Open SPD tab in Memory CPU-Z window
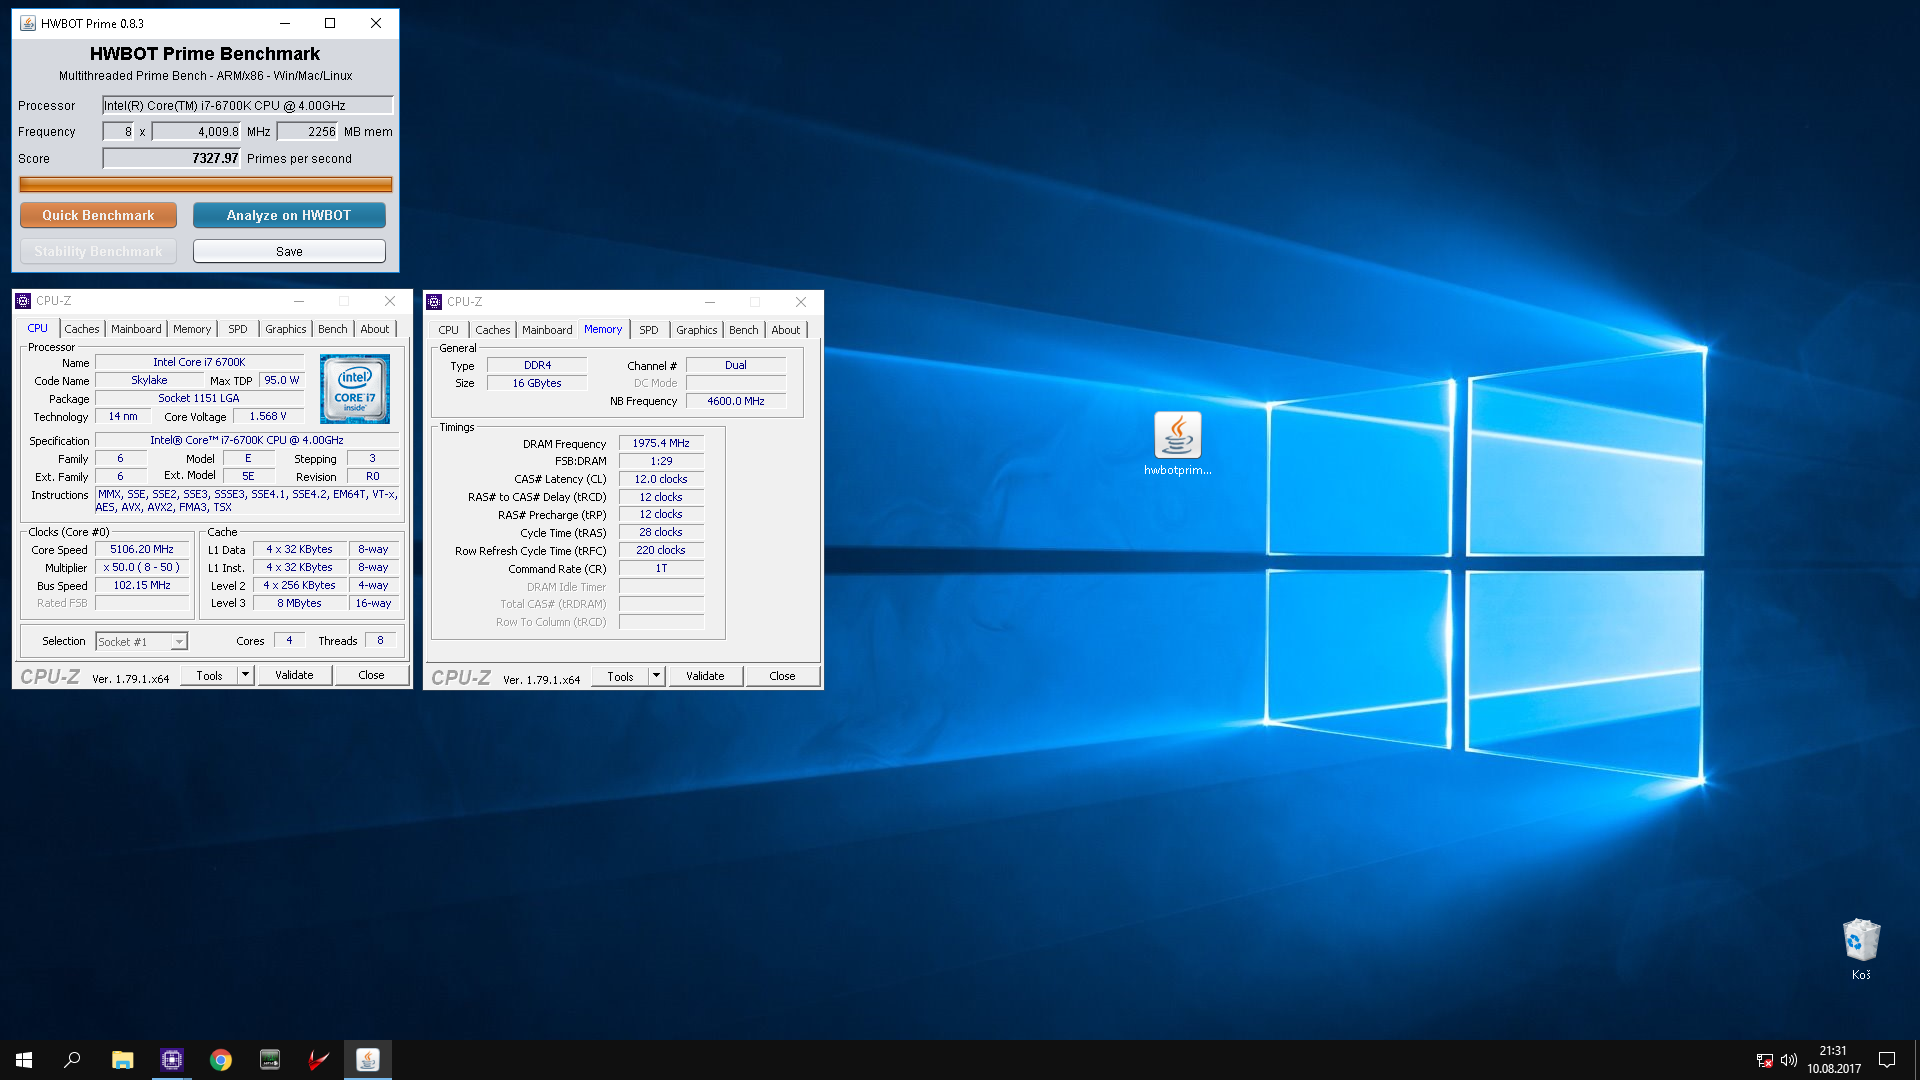This screenshot has height=1080, width=1920. tap(649, 330)
